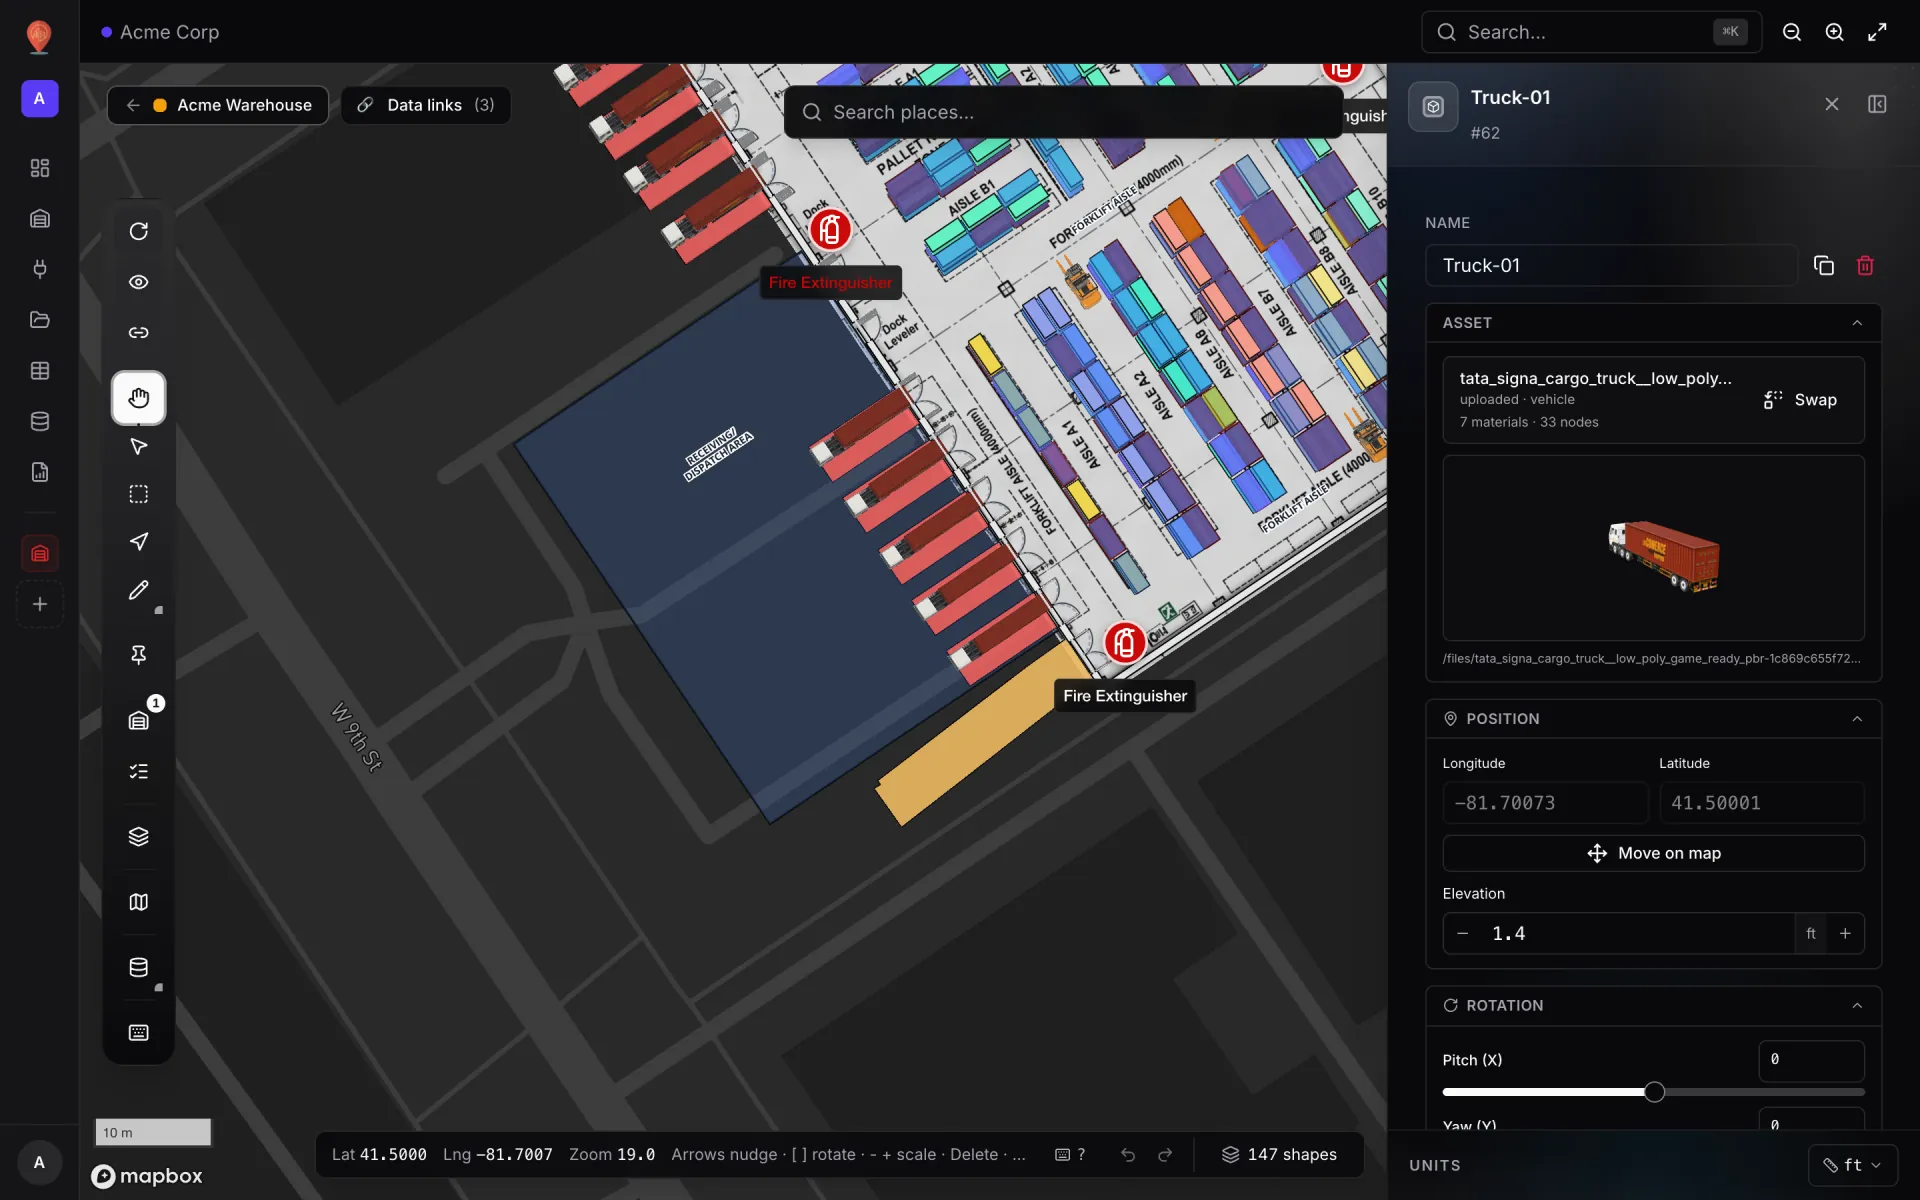
Task: Increase elevation with plus stepper
Action: tap(1845, 933)
